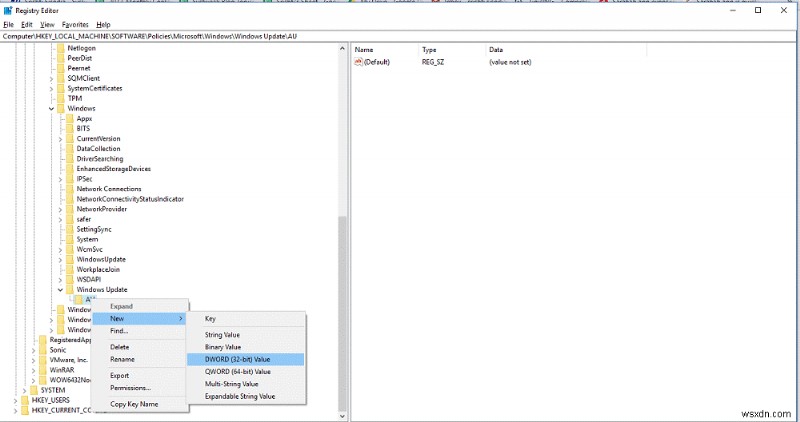Click the Netlogon folder icon
The image size is (800, 422).
click(61, 48)
